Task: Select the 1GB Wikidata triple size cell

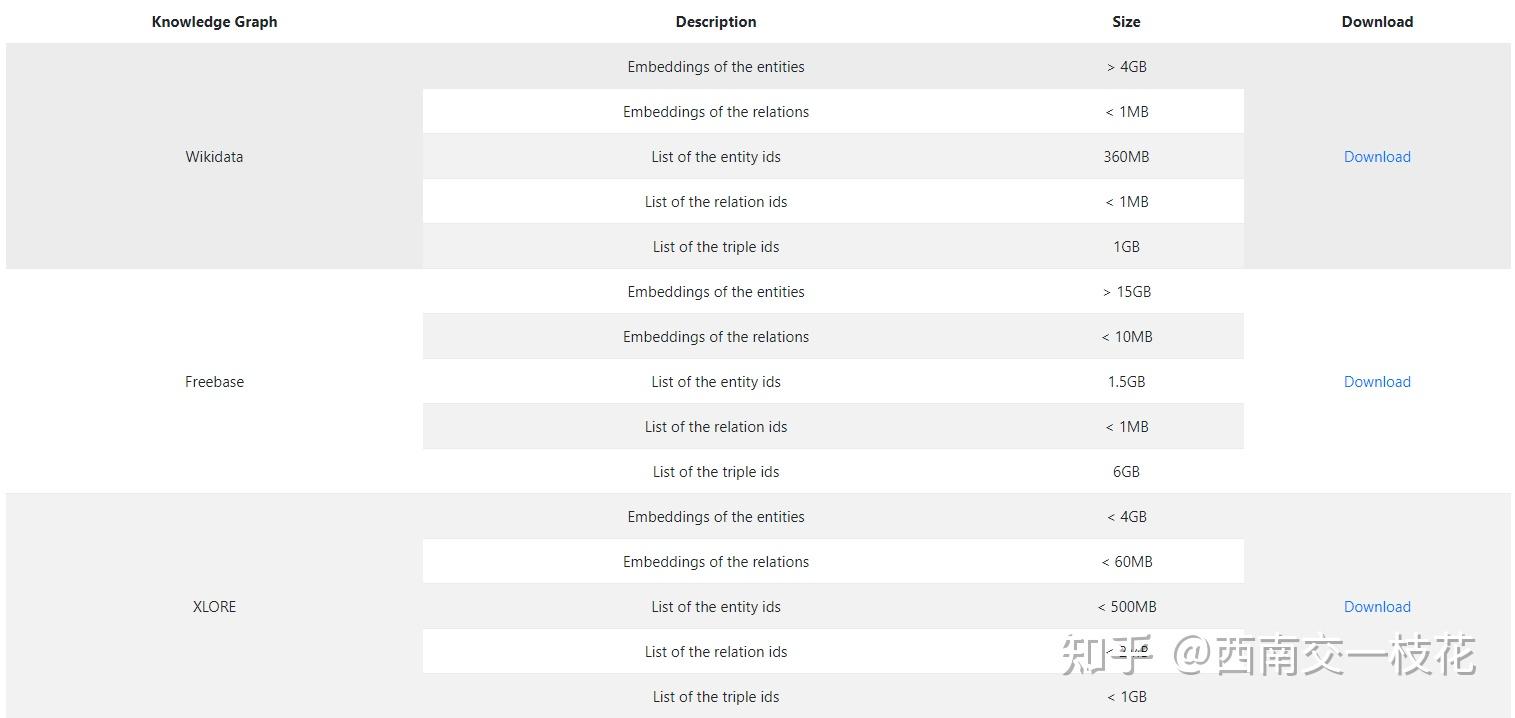Action: pyautogui.click(x=1126, y=247)
